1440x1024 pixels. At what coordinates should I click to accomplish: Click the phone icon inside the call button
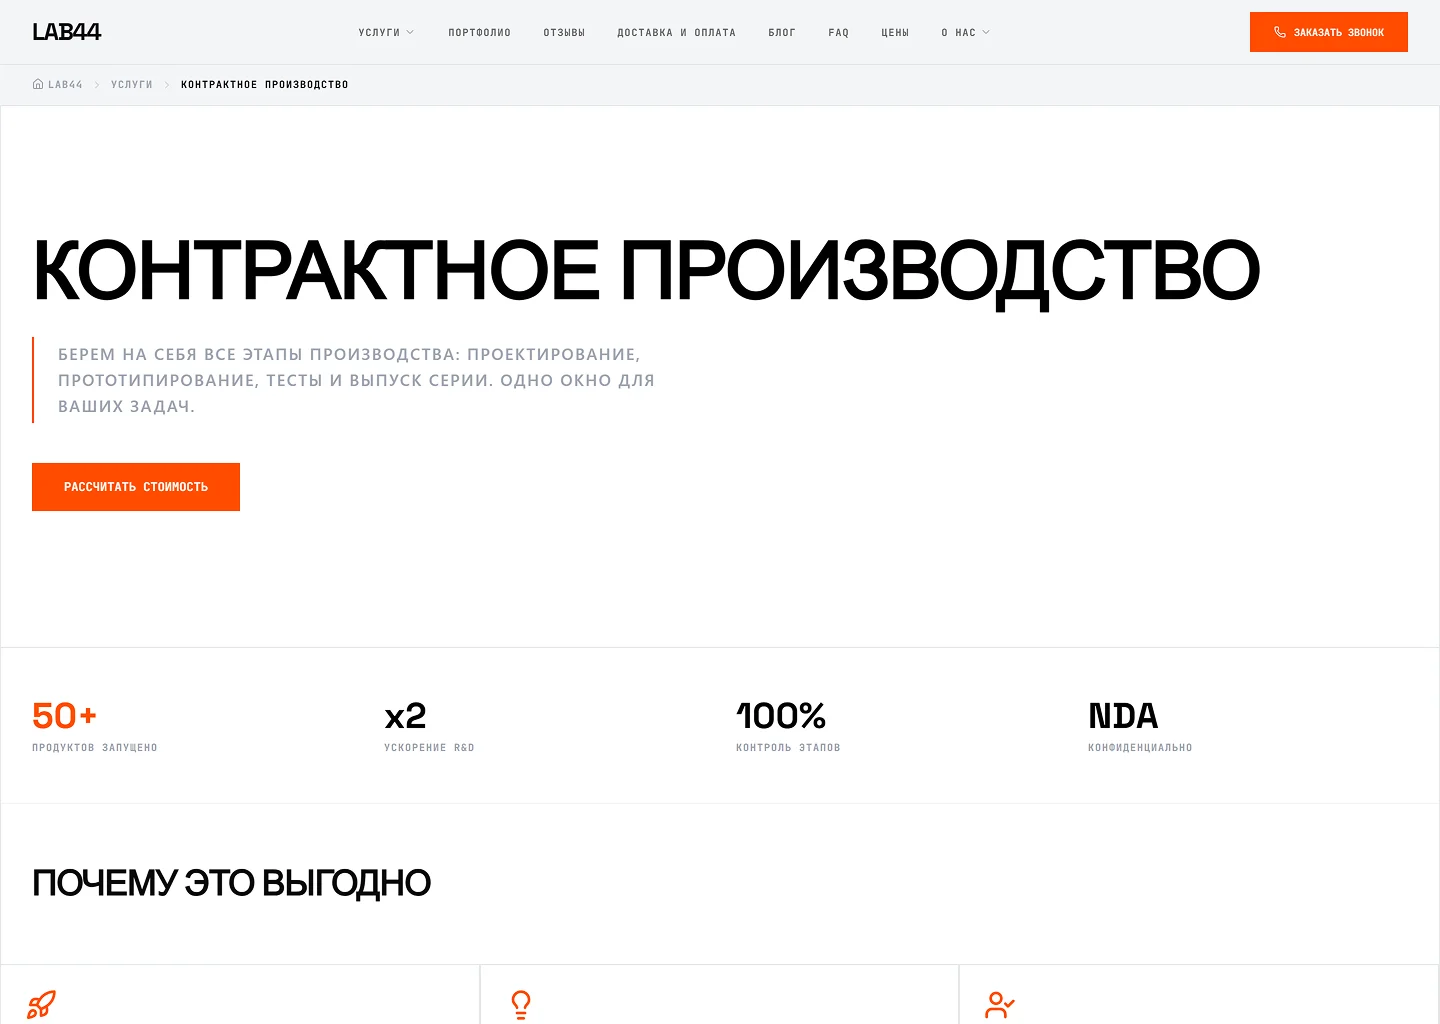coord(1280,31)
